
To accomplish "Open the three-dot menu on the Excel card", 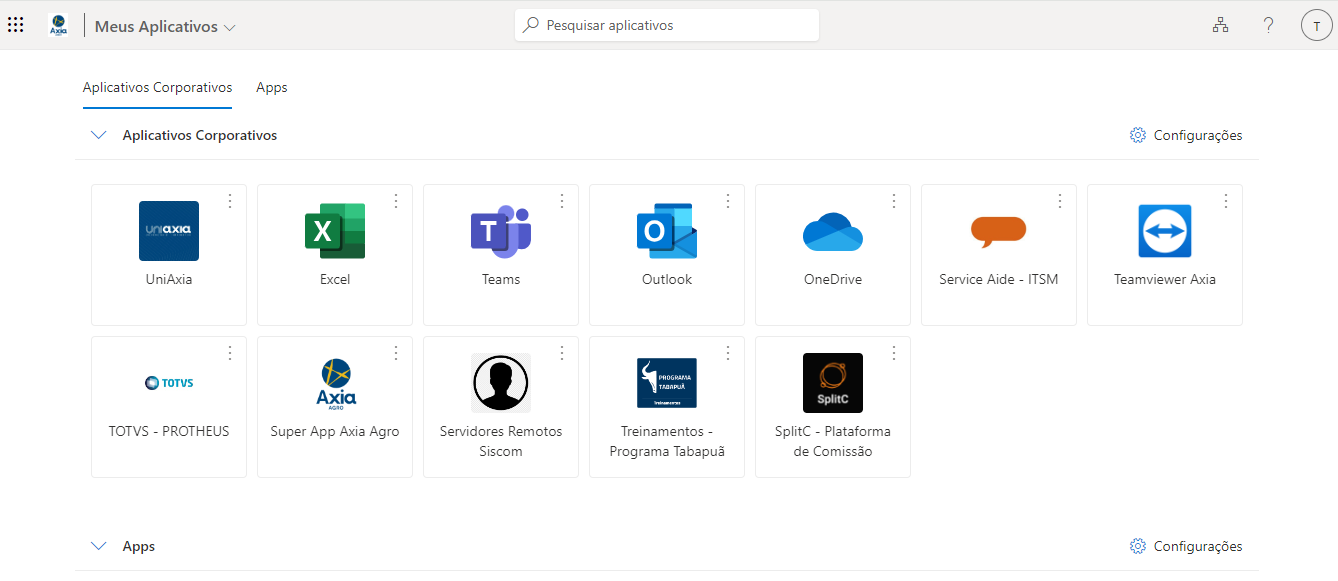I will [x=396, y=201].
